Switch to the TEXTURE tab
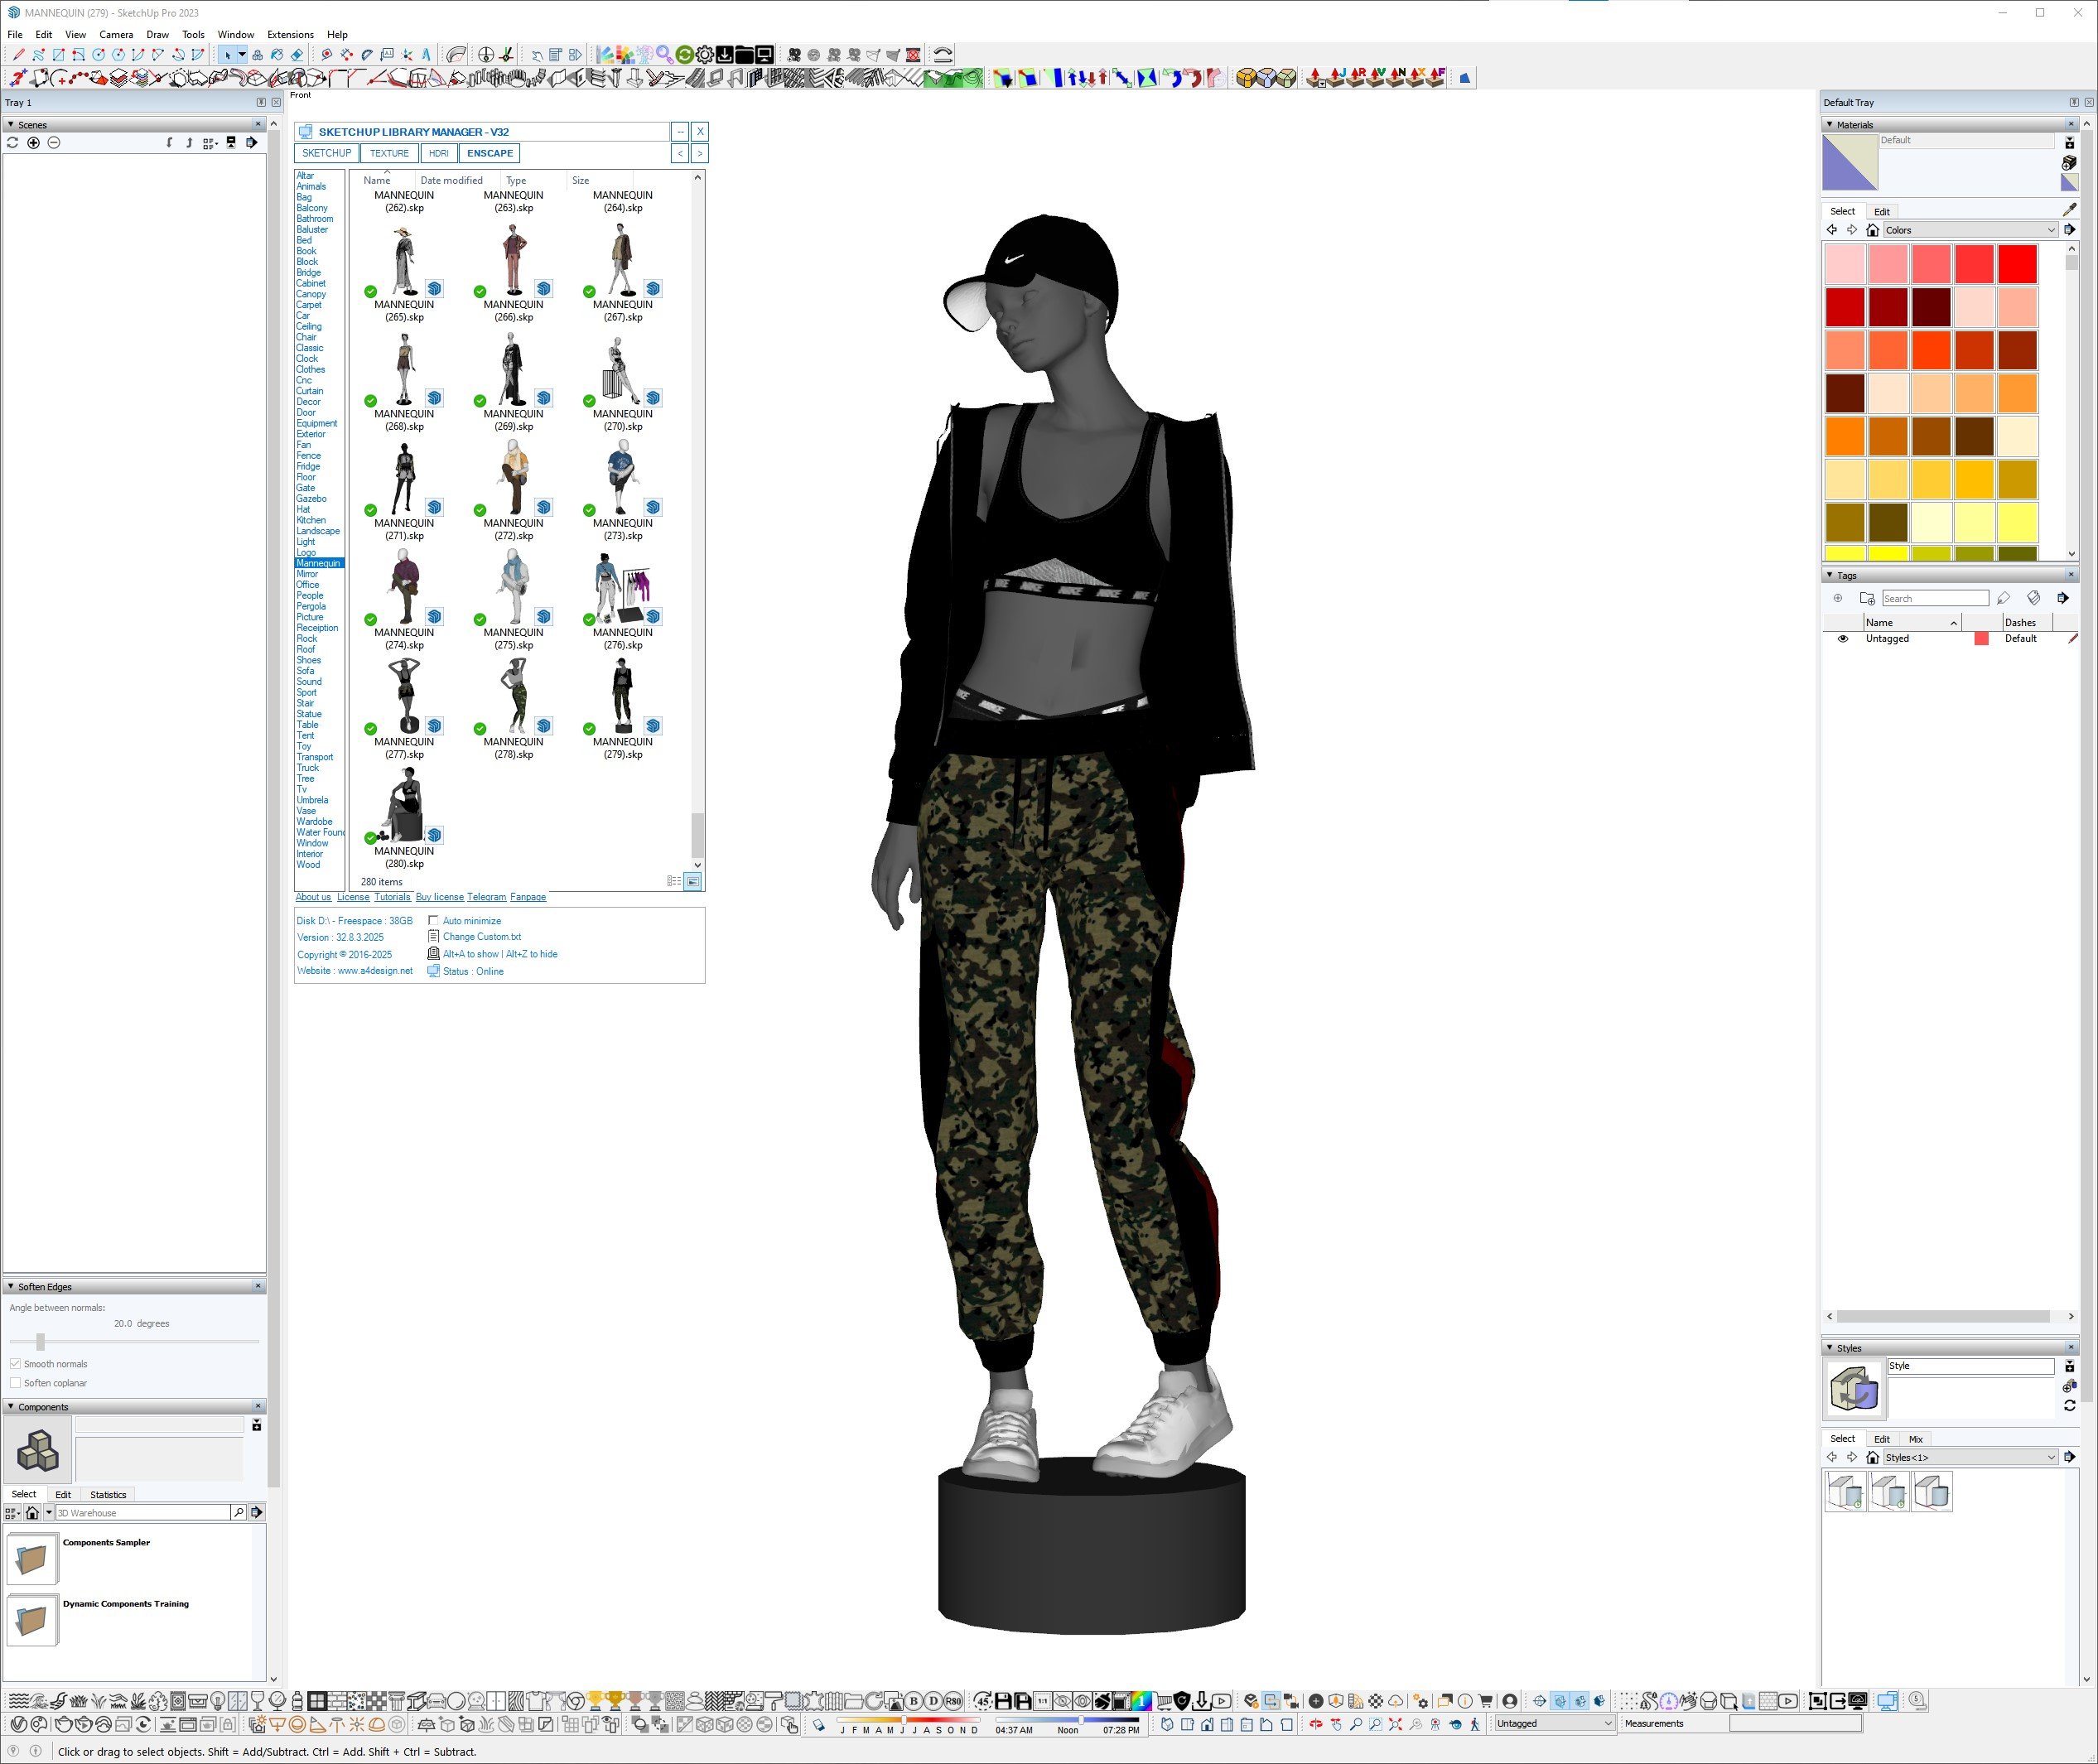 tap(389, 153)
